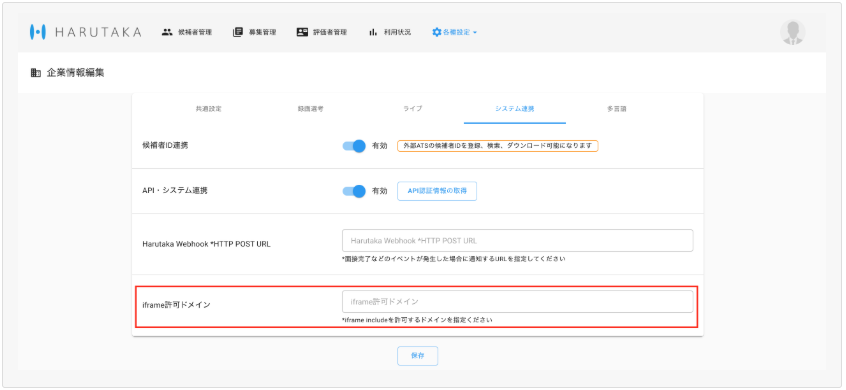The image size is (846, 390).
Task: Click the 利用状況 bar chart icon
Action: [373, 32]
